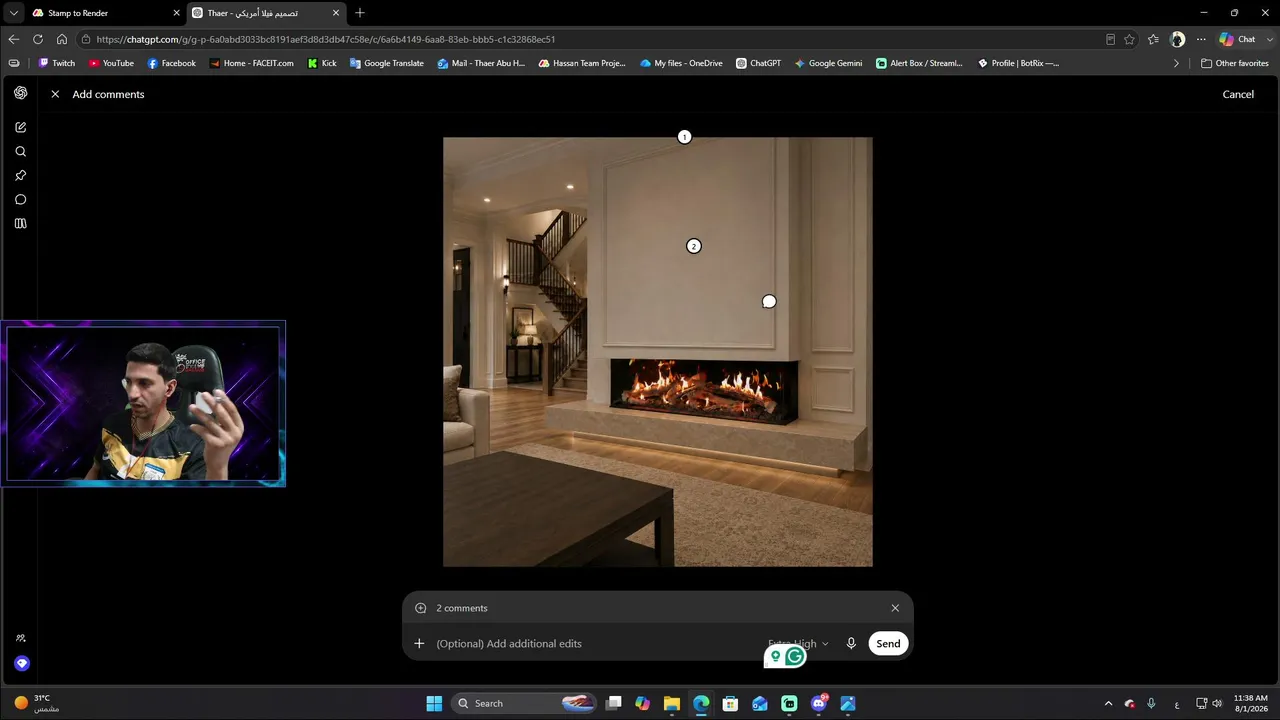
Task: Open Other favorites folder
Action: [x=1234, y=63]
